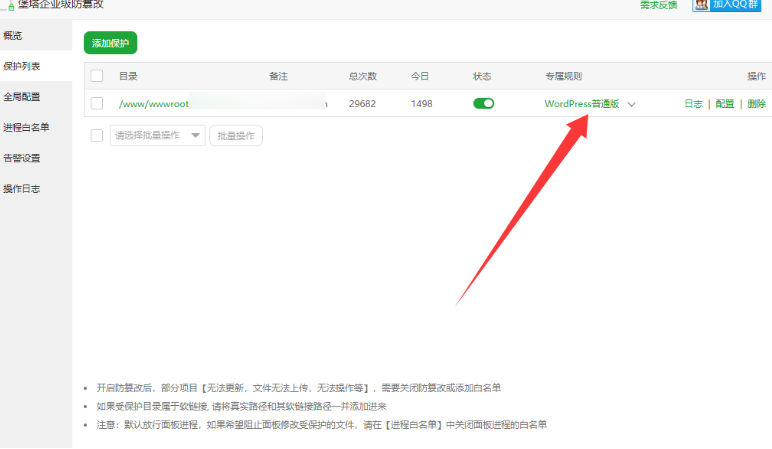Open the 日志 link for the row
The height and width of the screenshot is (449, 772).
click(693, 103)
